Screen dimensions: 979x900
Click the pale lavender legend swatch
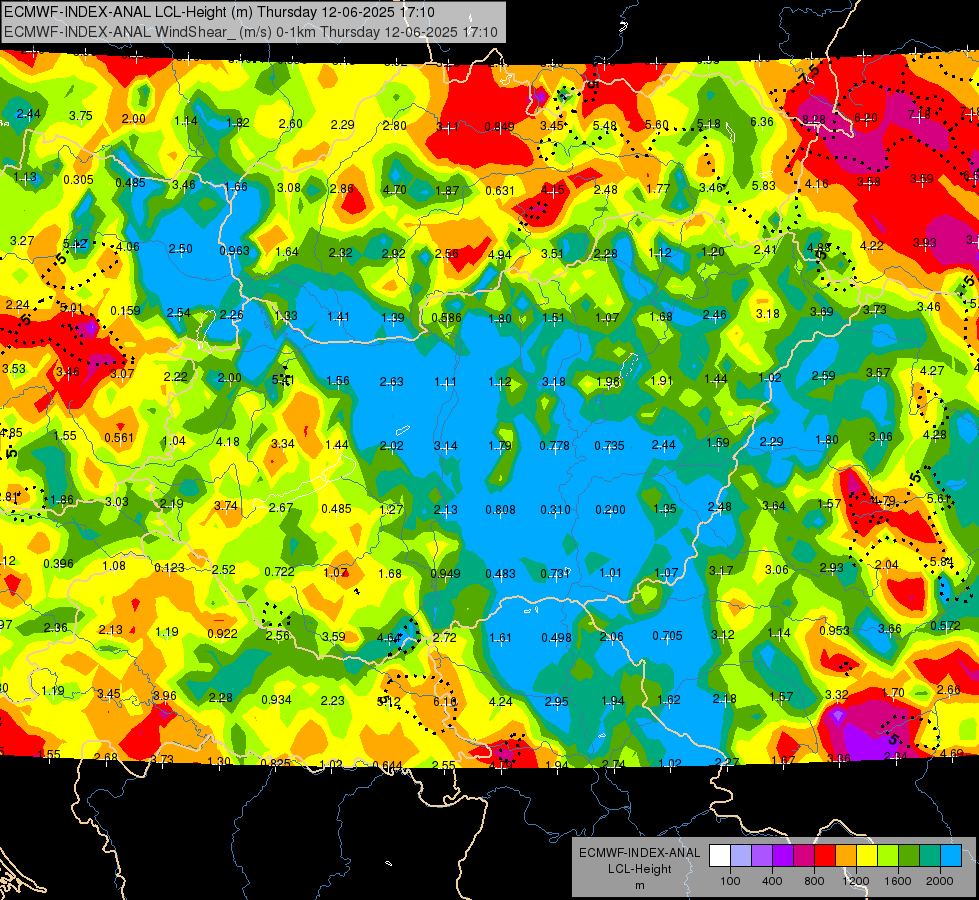pos(741,856)
